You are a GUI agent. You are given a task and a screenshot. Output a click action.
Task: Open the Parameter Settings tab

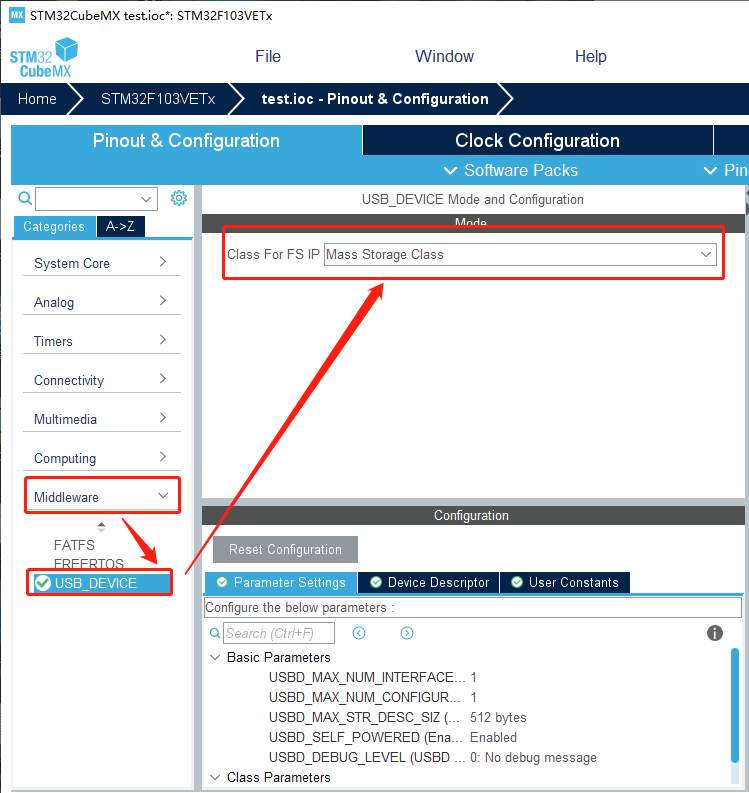click(x=281, y=582)
